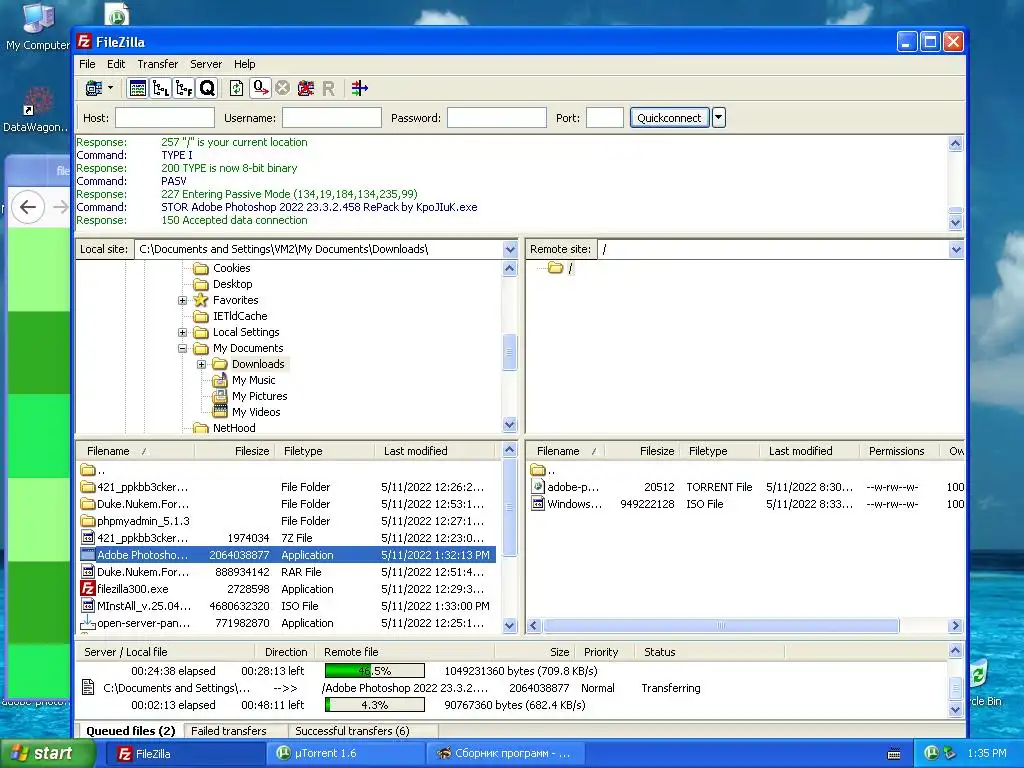The image size is (1024, 768).
Task: Expand the Local Settings tree node
Action: 183,332
